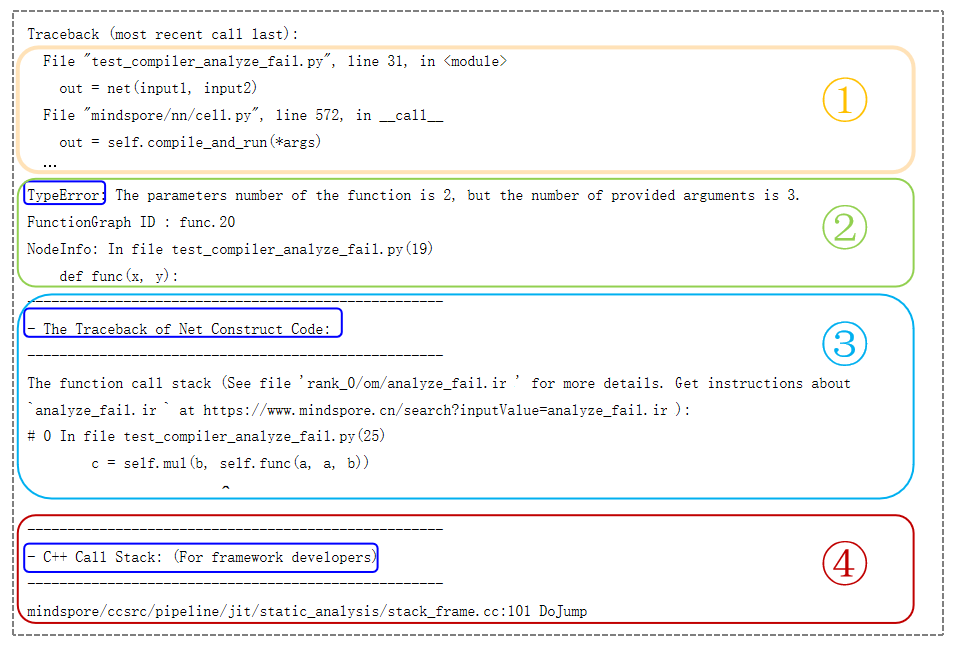Image resolution: width=960 pixels, height=657 pixels.
Task: Click the "mindspore/nn/cell.py" line 572 entry
Action: (243, 115)
